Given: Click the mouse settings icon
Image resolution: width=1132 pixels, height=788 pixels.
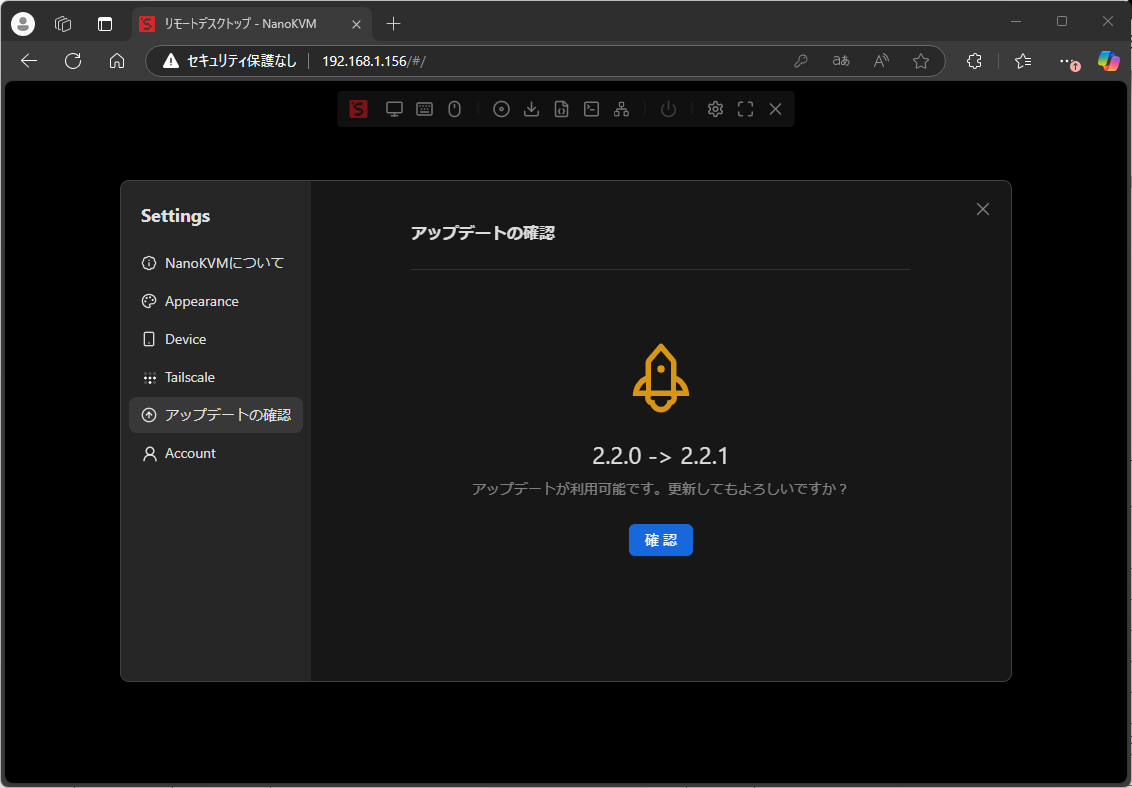Looking at the screenshot, I should (454, 110).
